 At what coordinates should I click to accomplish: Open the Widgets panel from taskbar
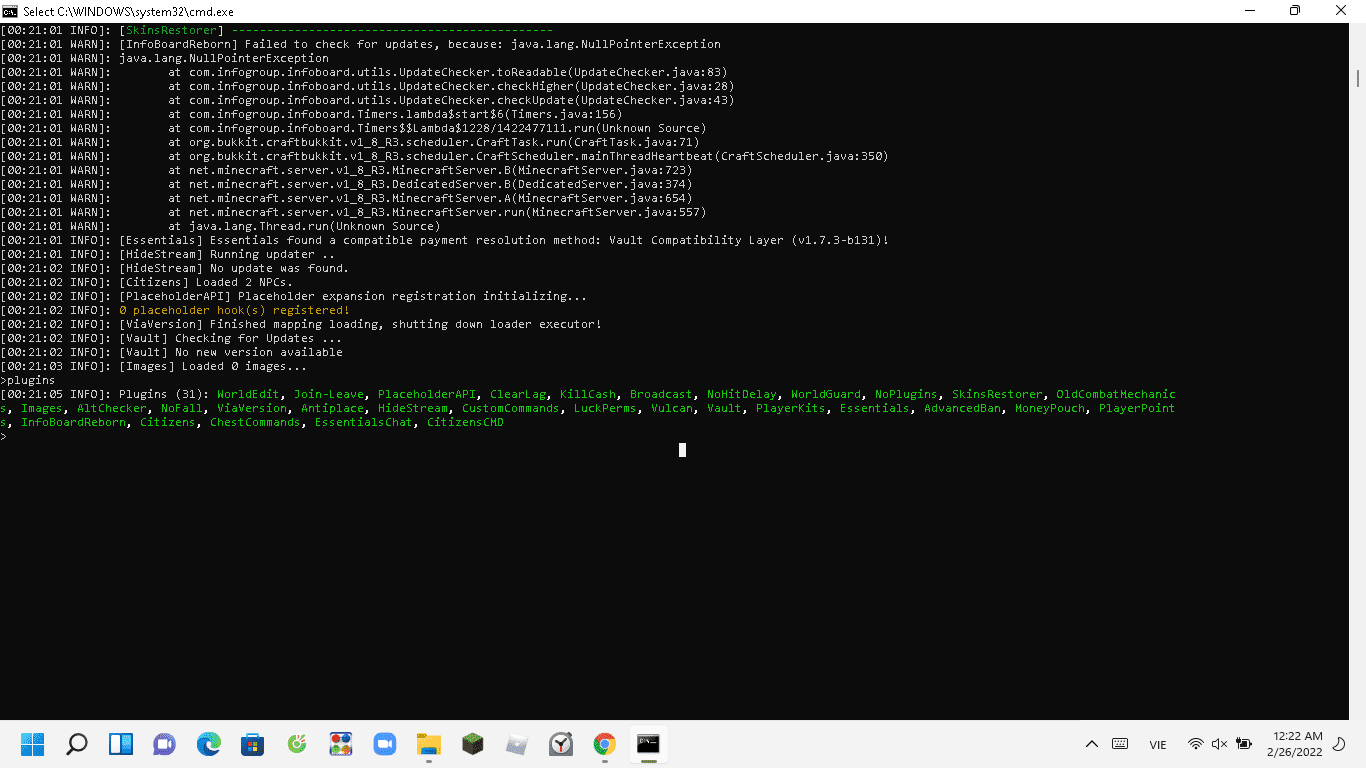pos(120,744)
